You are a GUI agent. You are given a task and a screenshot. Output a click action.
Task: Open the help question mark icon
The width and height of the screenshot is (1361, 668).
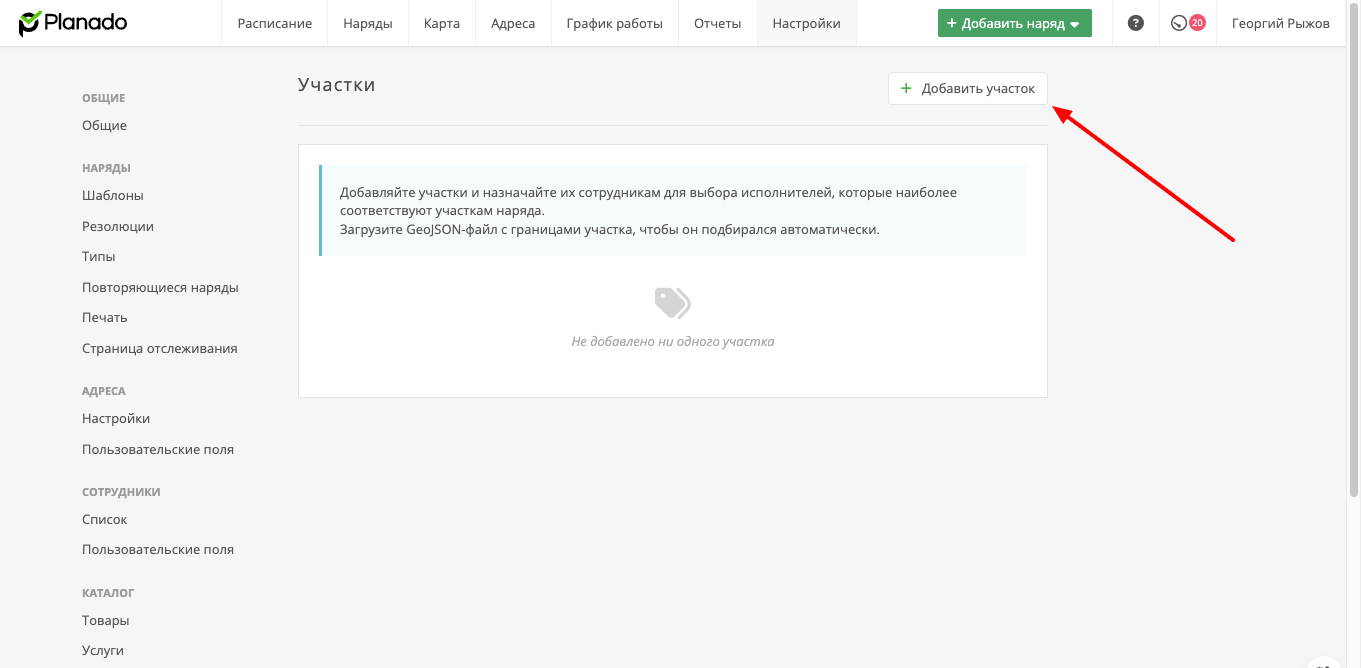click(x=1136, y=23)
